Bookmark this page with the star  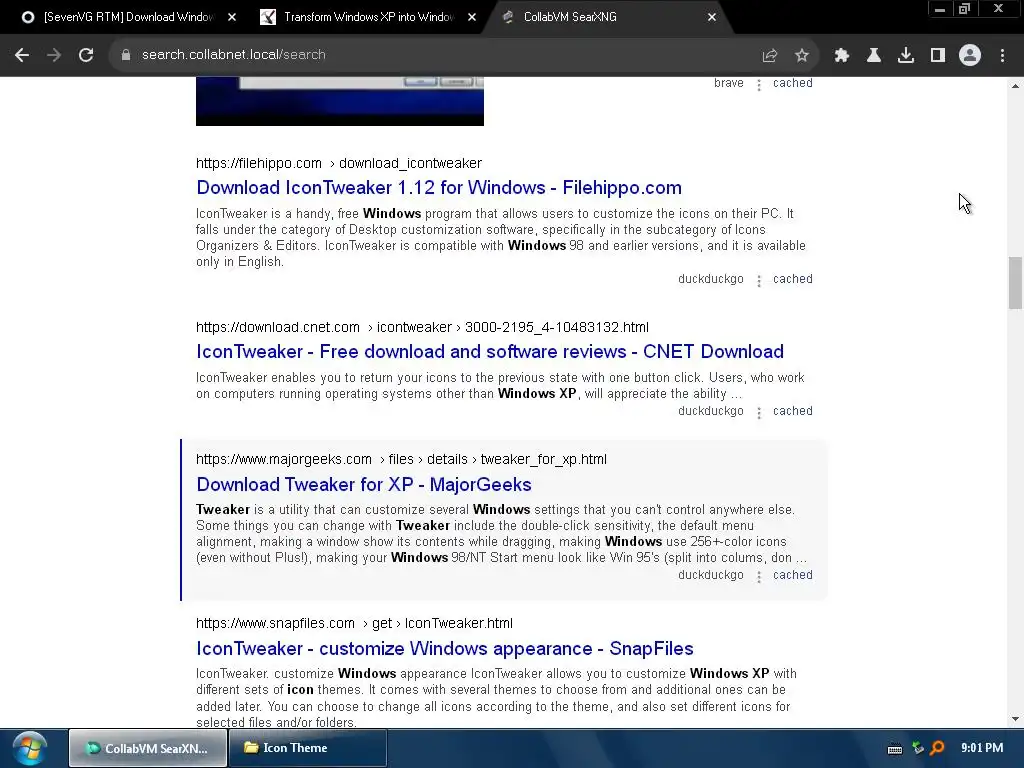(x=802, y=55)
